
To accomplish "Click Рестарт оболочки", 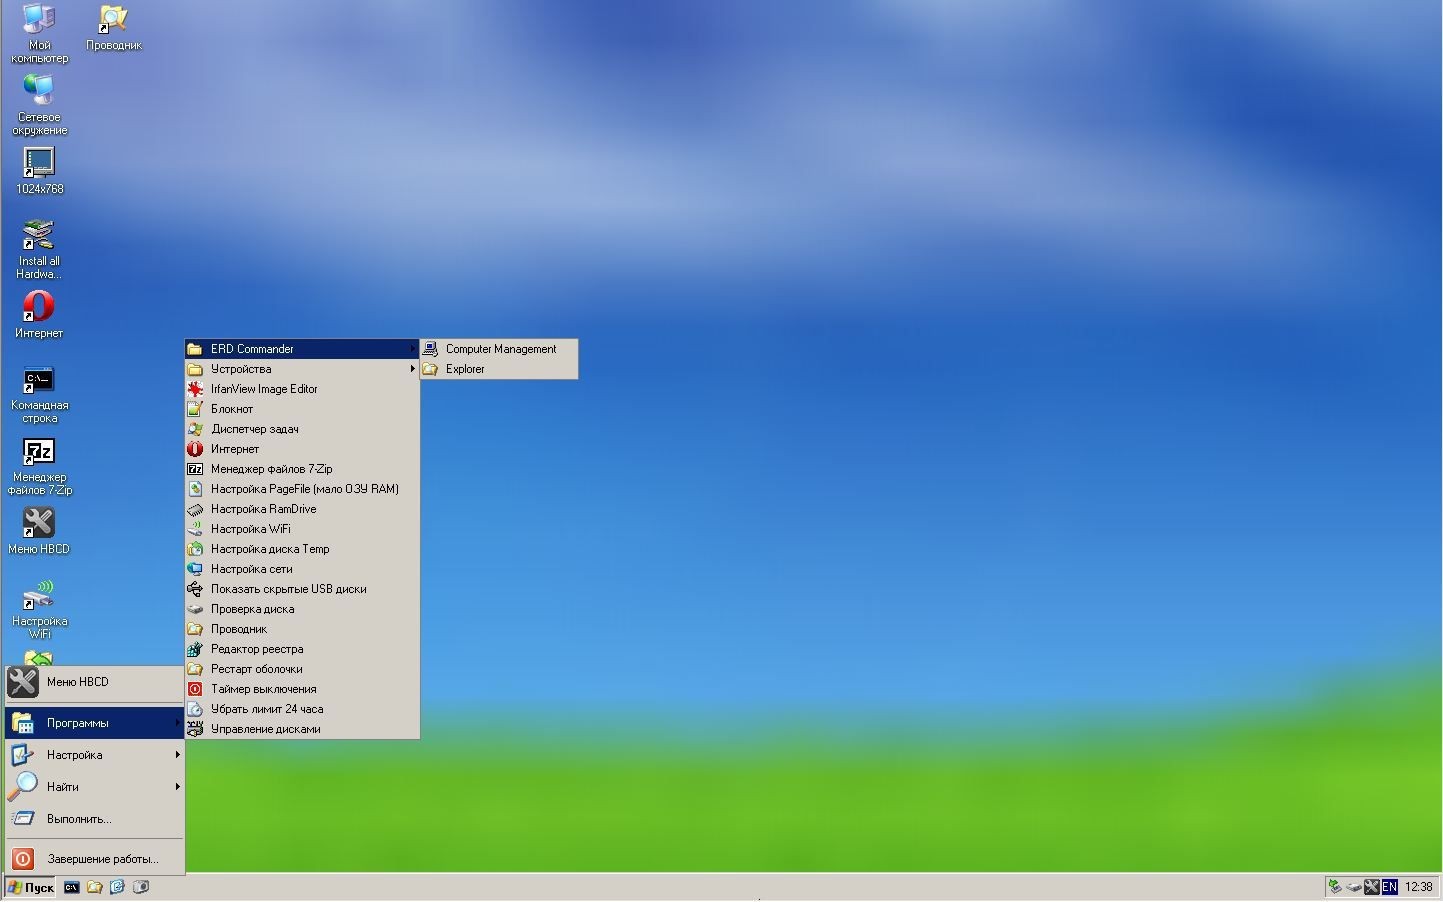I will pyautogui.click(x=302, y=669).
